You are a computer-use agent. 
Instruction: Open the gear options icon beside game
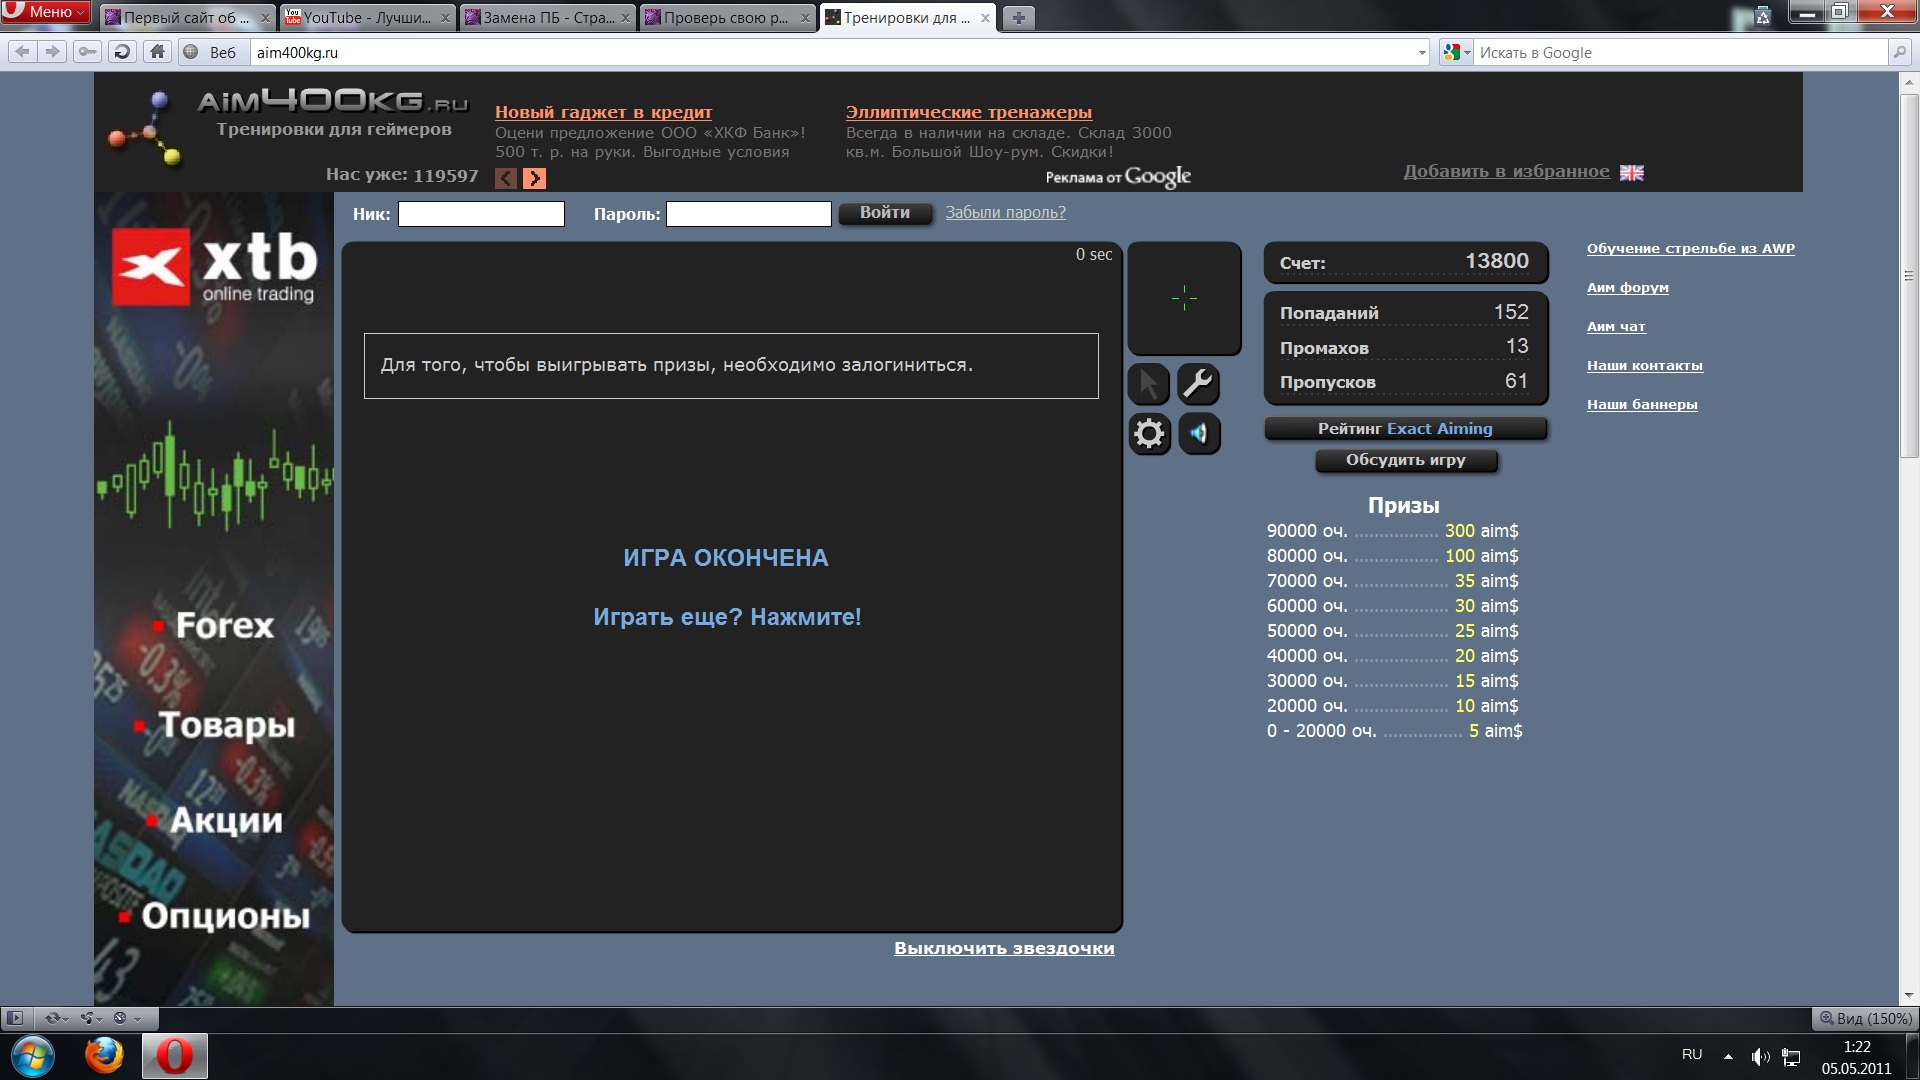coord(1149,434)
